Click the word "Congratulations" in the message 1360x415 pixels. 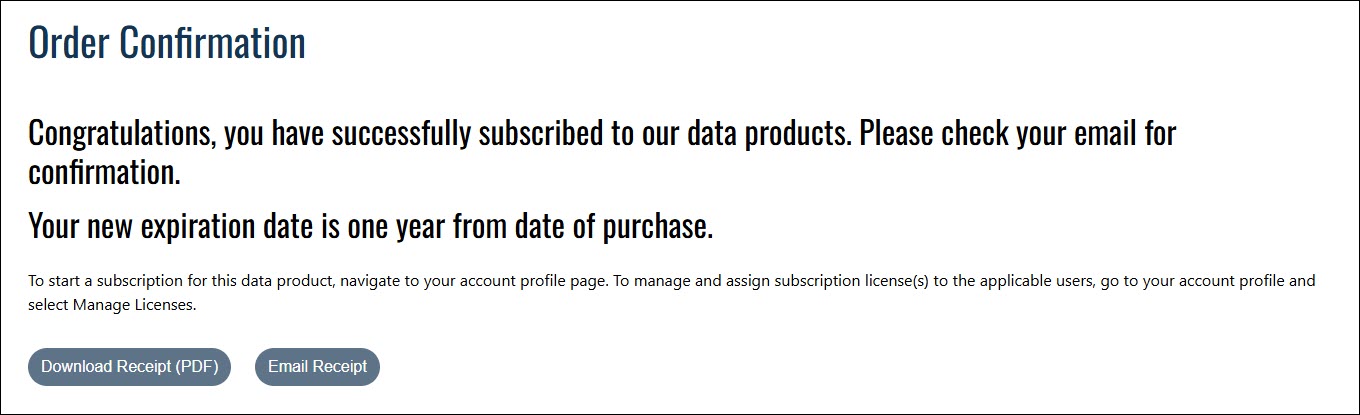(x=120, y=133)
